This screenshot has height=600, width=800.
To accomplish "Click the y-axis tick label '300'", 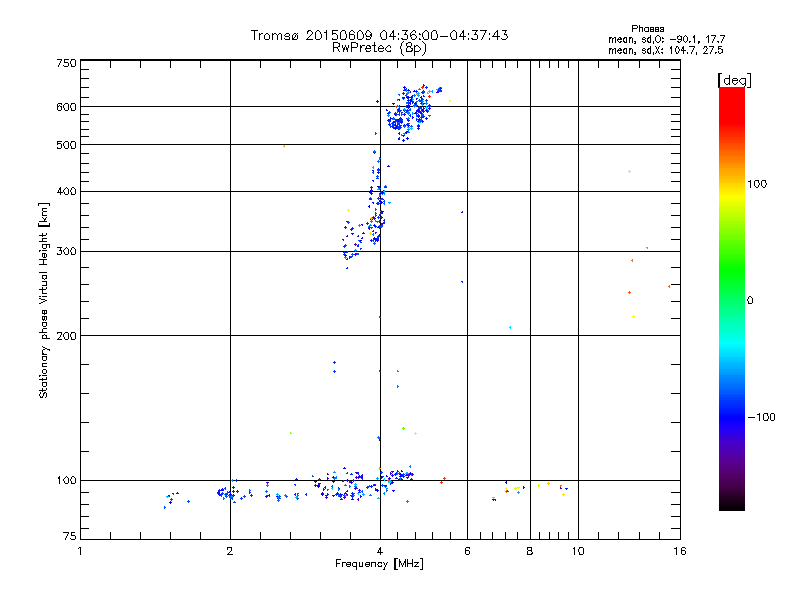I will (x=66, y=252).
